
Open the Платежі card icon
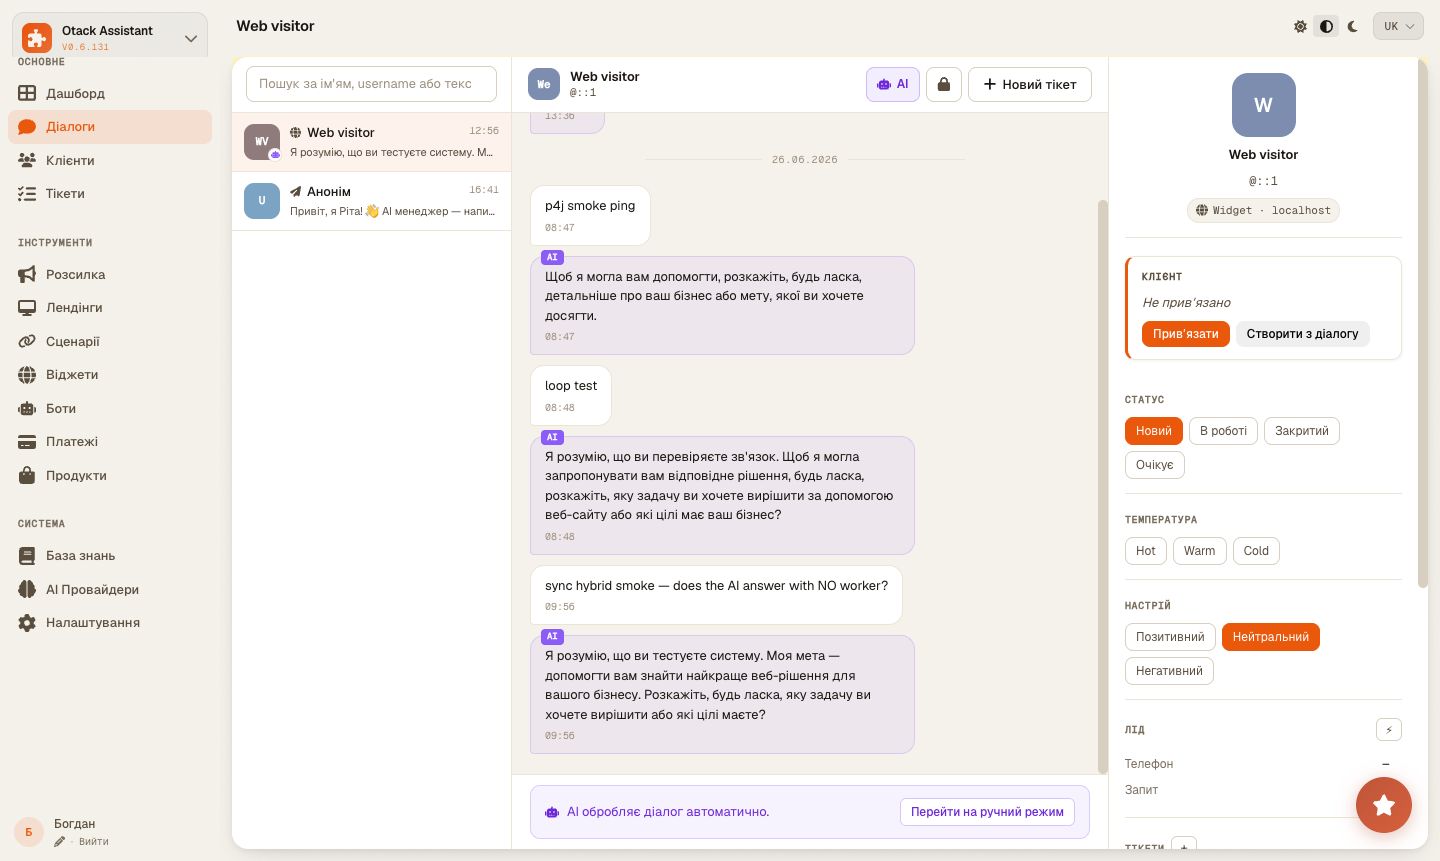click(27, 442)
